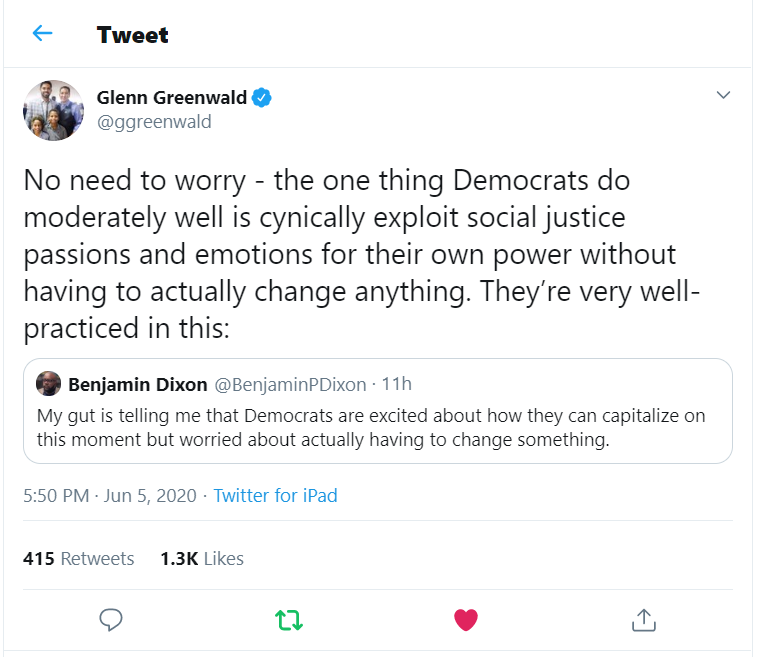The width and height of the screenshot is (761, 657).
Task: Open Benjamin Dixon's quoted profile name
Action: pos(137,384)
